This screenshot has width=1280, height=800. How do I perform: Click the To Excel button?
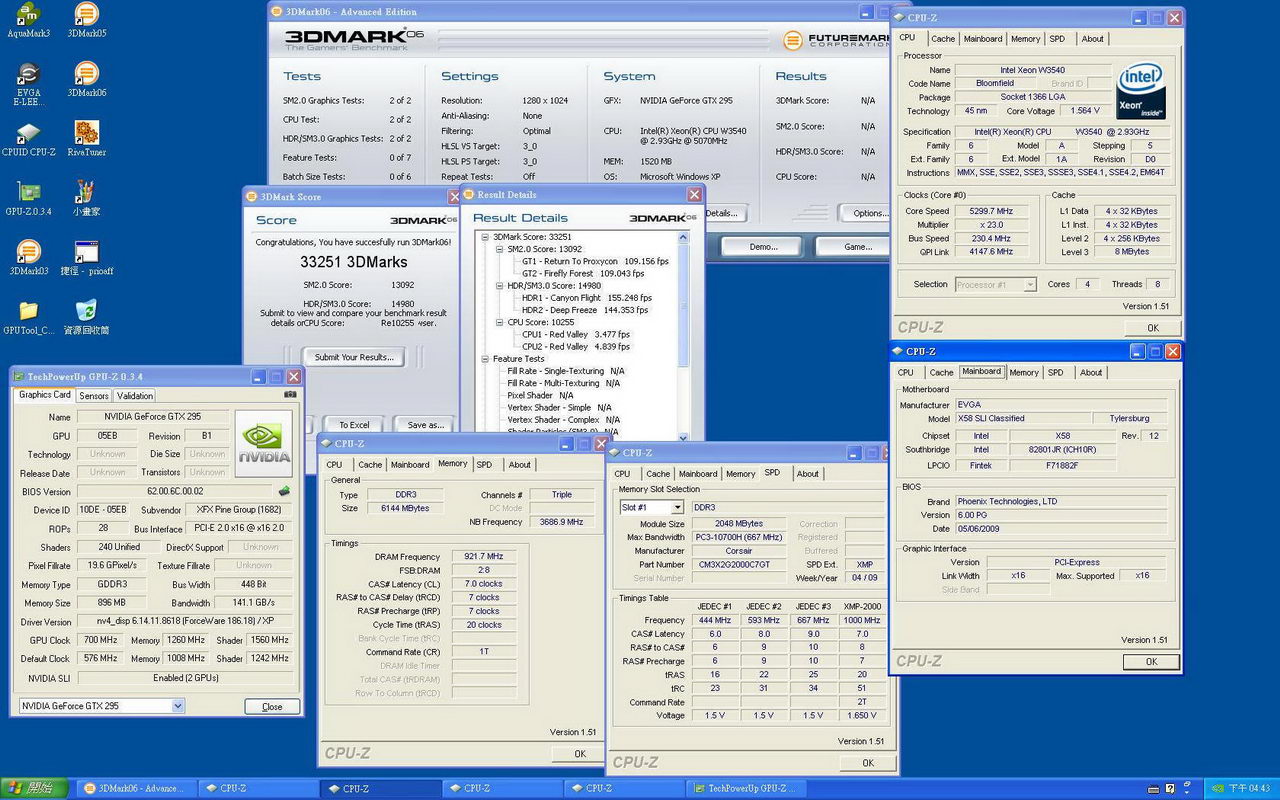pyautogui.click(x=354, y=425)
